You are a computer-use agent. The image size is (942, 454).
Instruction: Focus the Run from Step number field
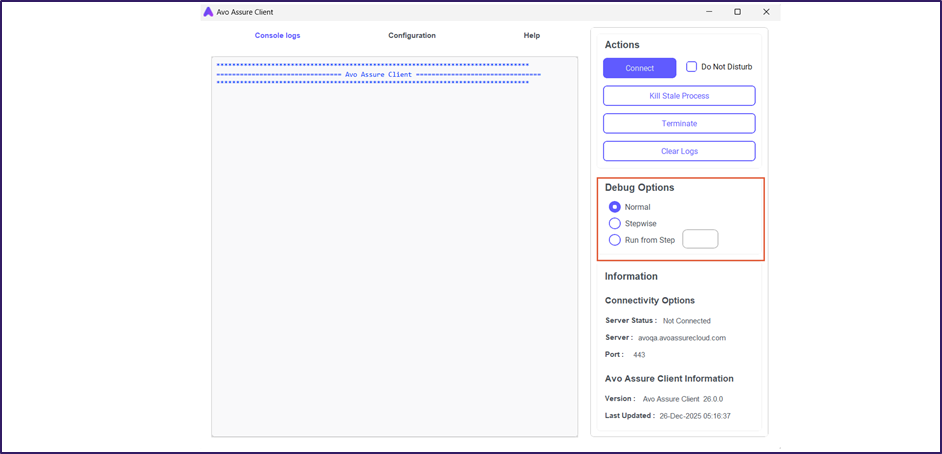700,239
